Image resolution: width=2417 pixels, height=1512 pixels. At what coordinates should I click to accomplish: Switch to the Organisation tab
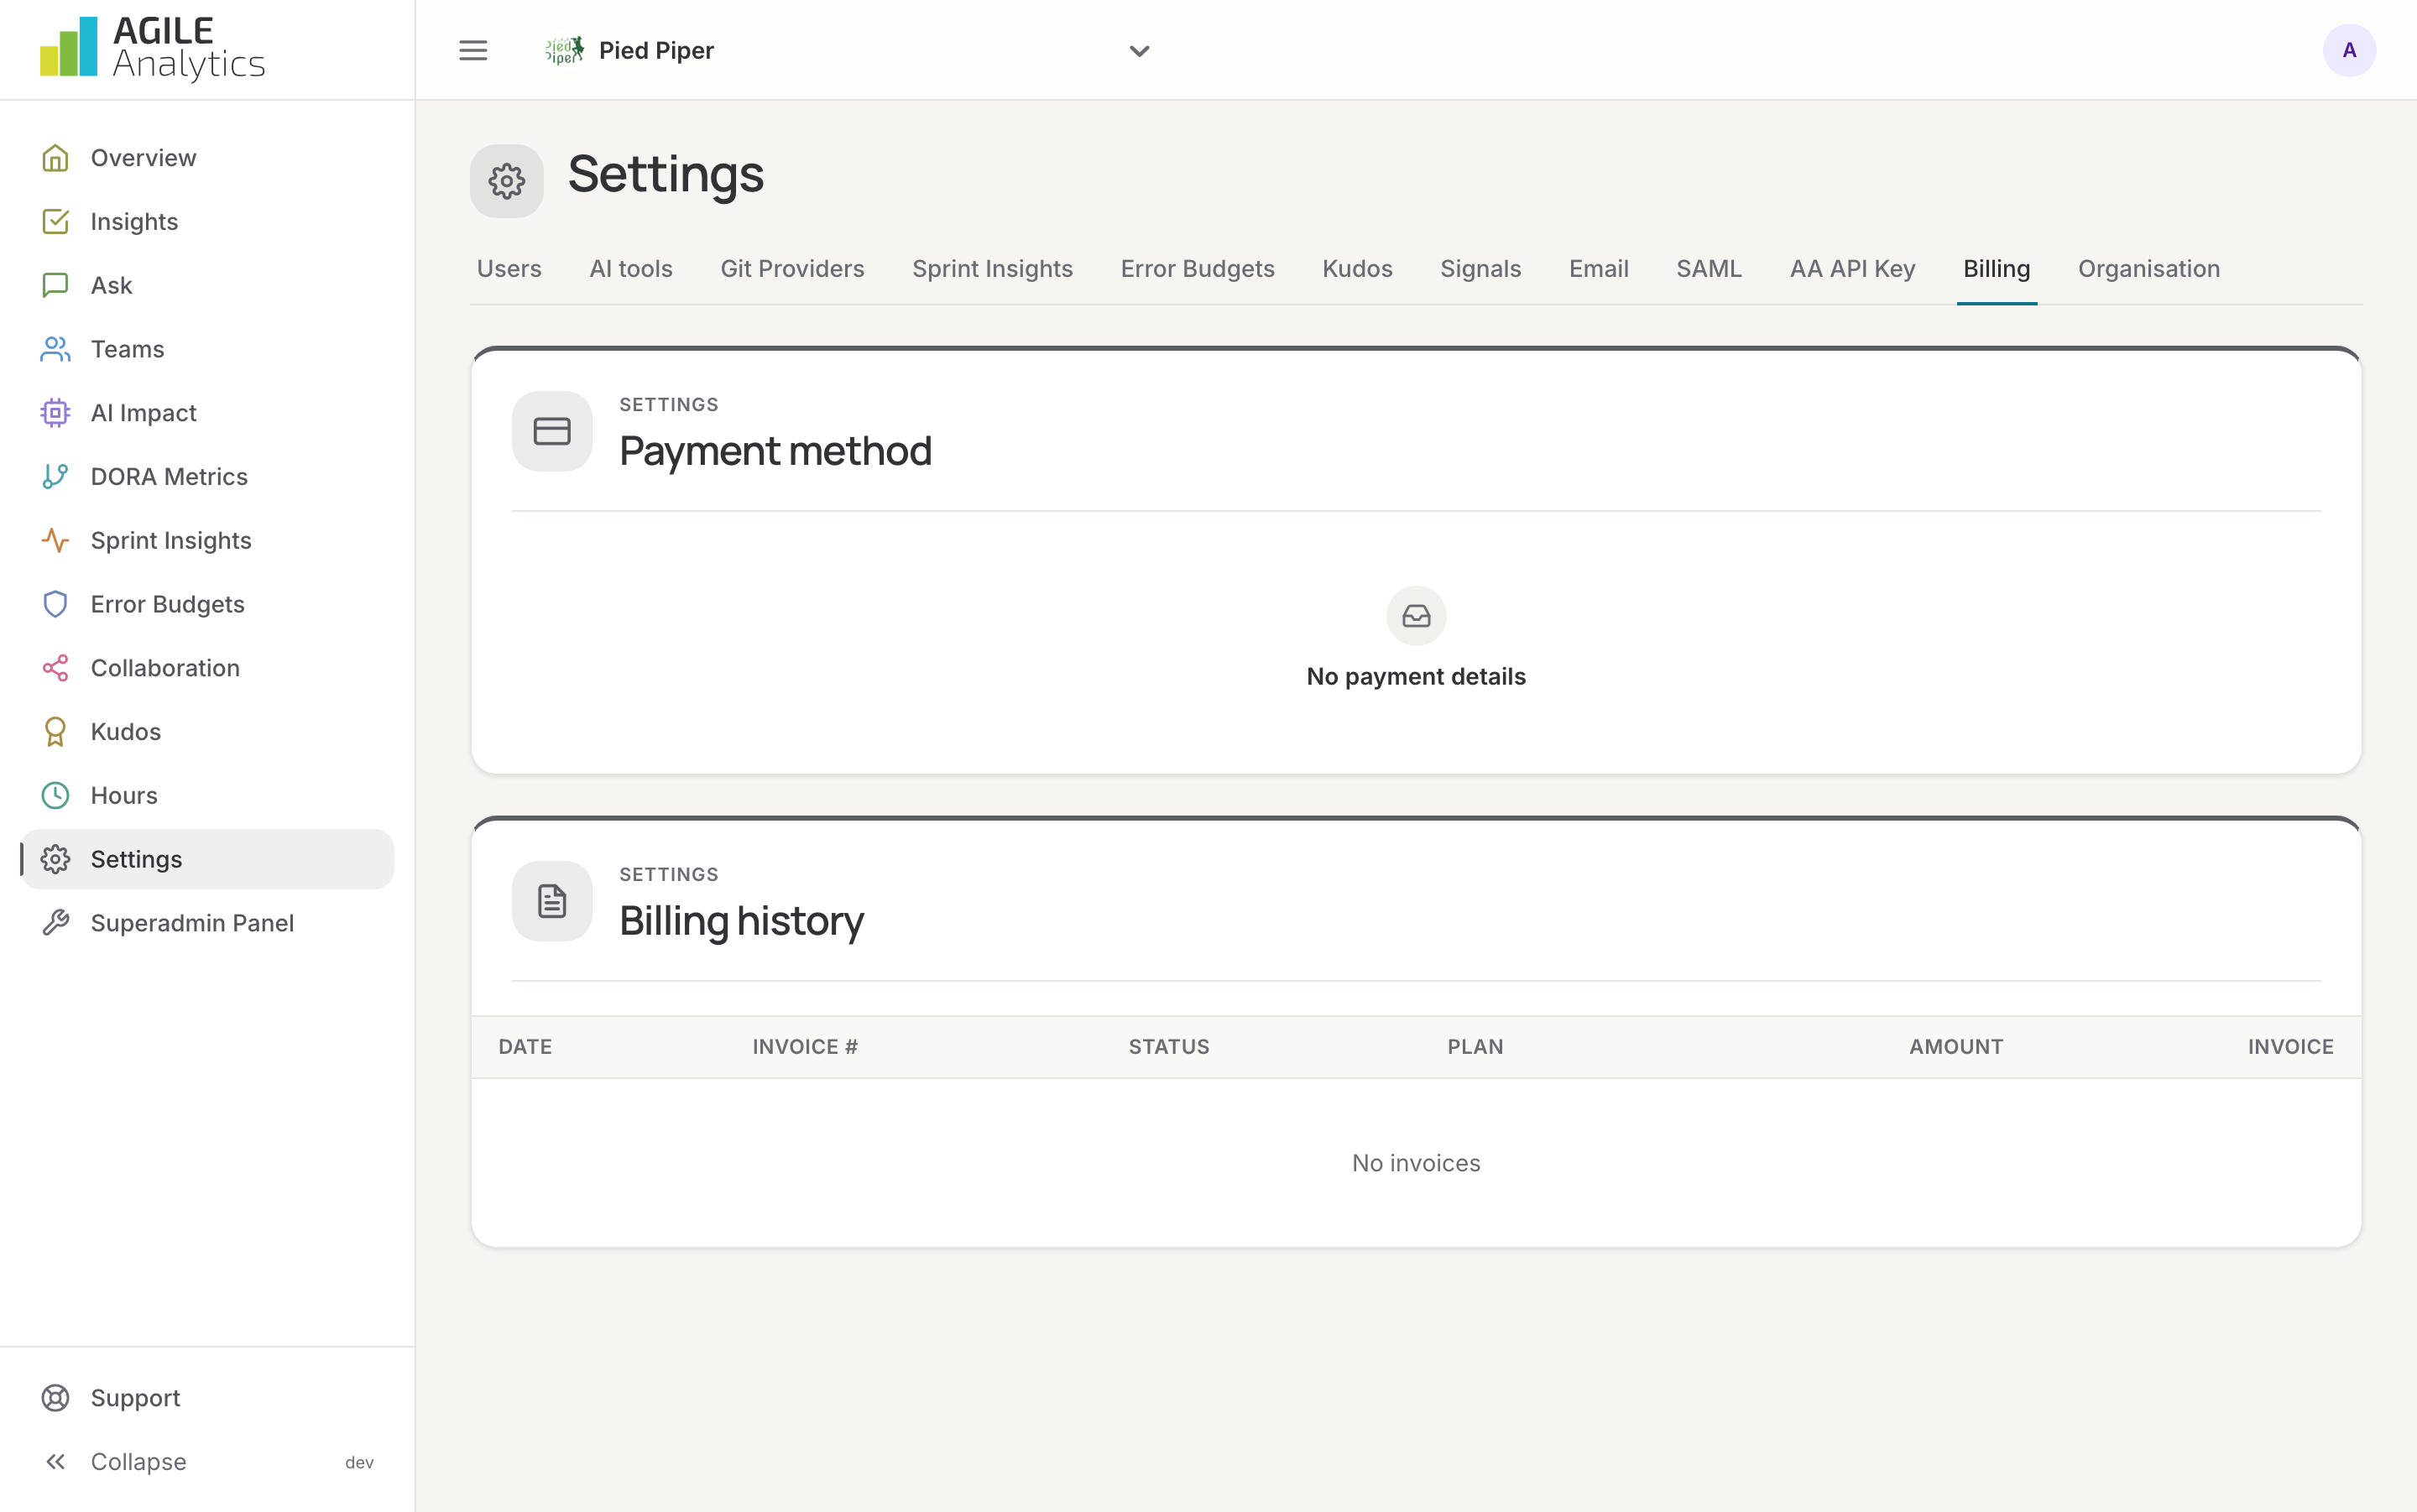(2149, 269)
